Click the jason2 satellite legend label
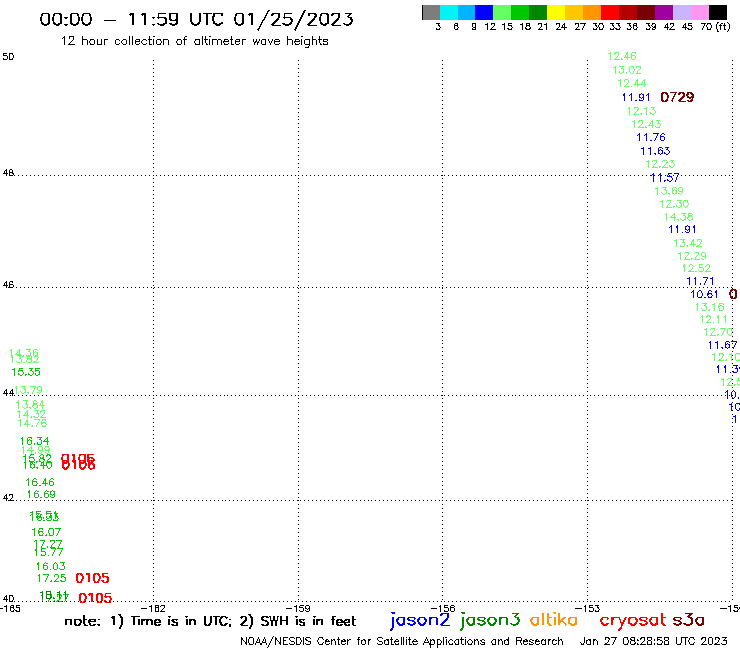Image resolution: width=740 pixels, height=650 pixels. pos(420,620)
